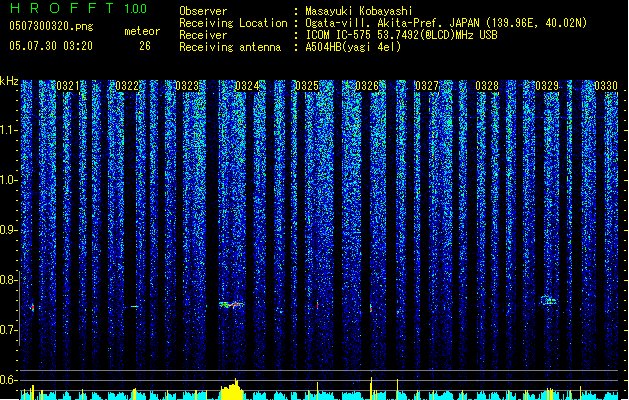629x400 pixels.
Task: Click the large yellow power peak near 0324
Action: (x=232, y=389)
